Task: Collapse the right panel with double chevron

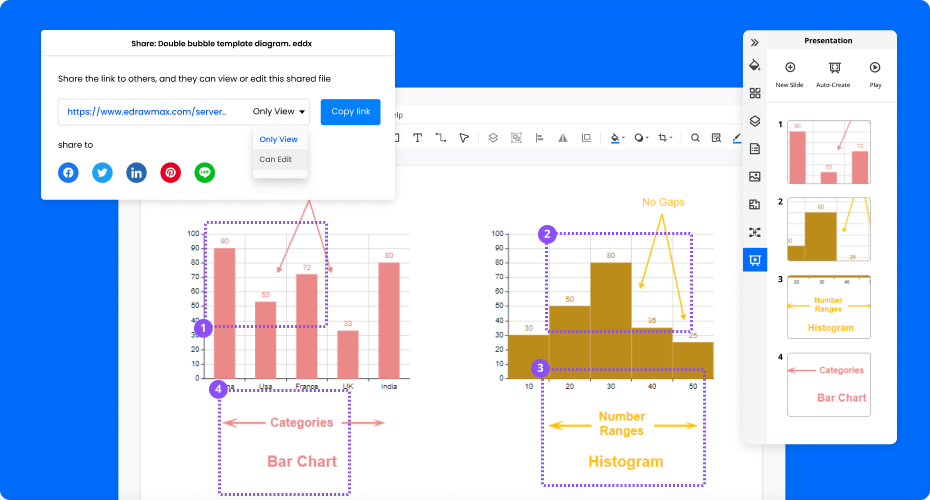Action: click(x=755, y=43)
